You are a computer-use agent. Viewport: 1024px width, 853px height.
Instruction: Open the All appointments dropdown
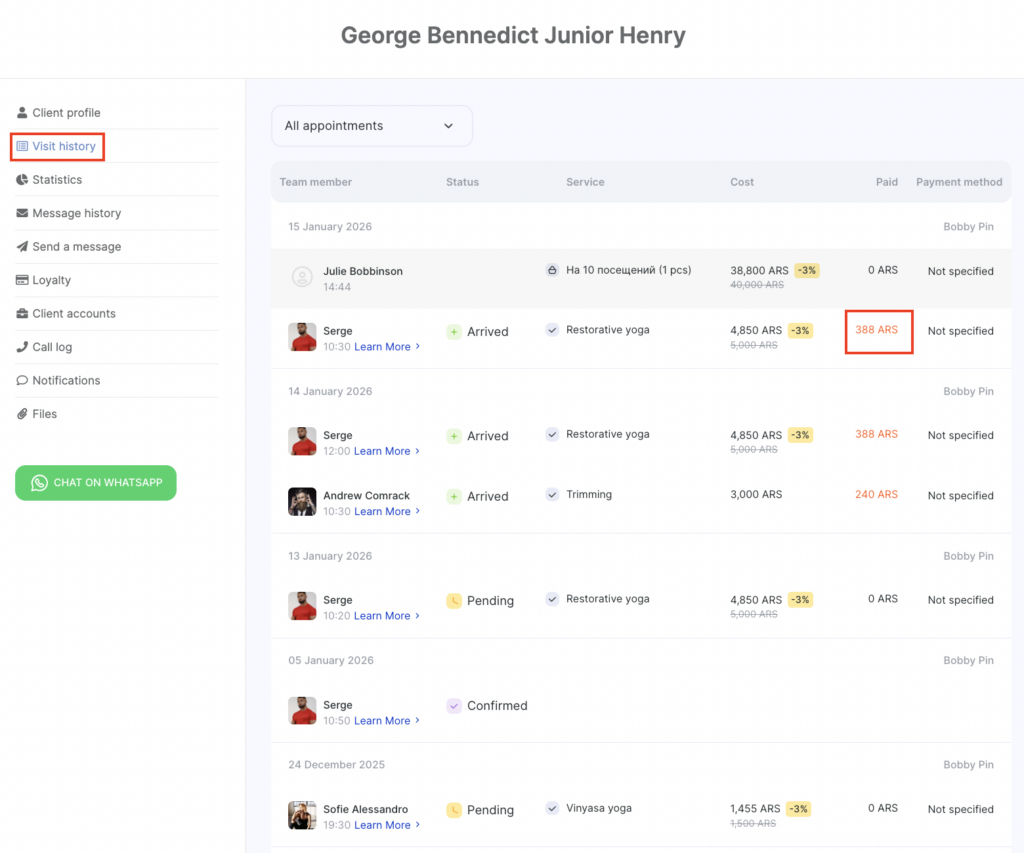371,126
